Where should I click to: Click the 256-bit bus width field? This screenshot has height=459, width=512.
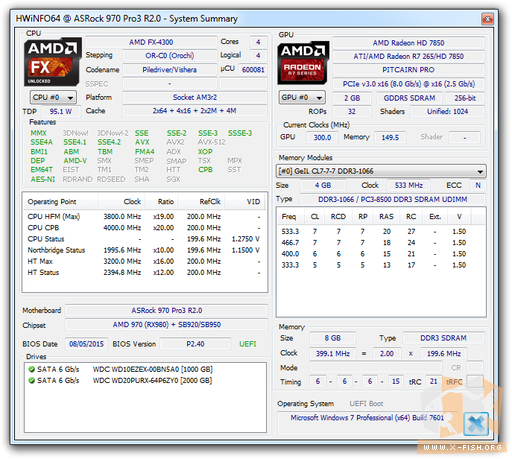point(465,98)
